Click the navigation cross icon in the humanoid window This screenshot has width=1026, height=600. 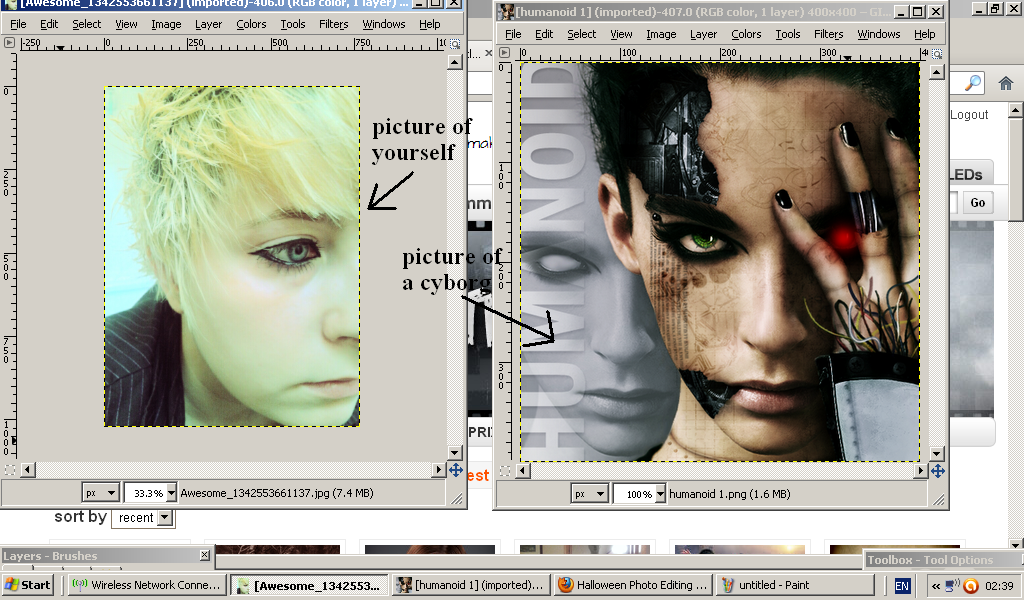(x=937, y=470)
